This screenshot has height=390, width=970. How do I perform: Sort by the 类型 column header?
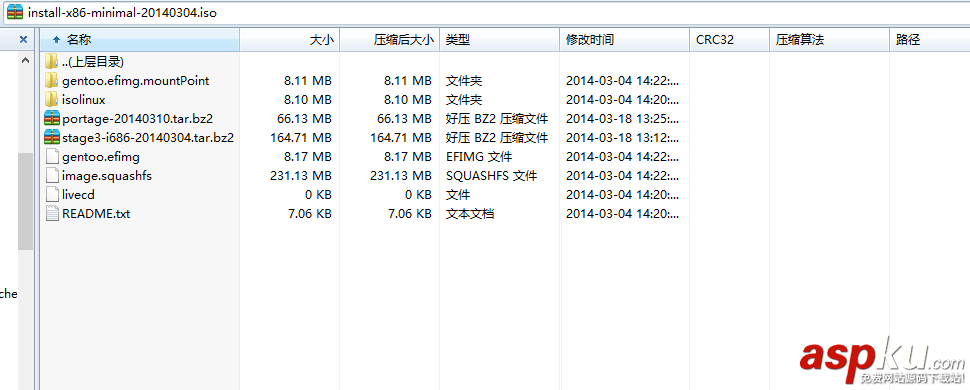click(x=499, y=40)
